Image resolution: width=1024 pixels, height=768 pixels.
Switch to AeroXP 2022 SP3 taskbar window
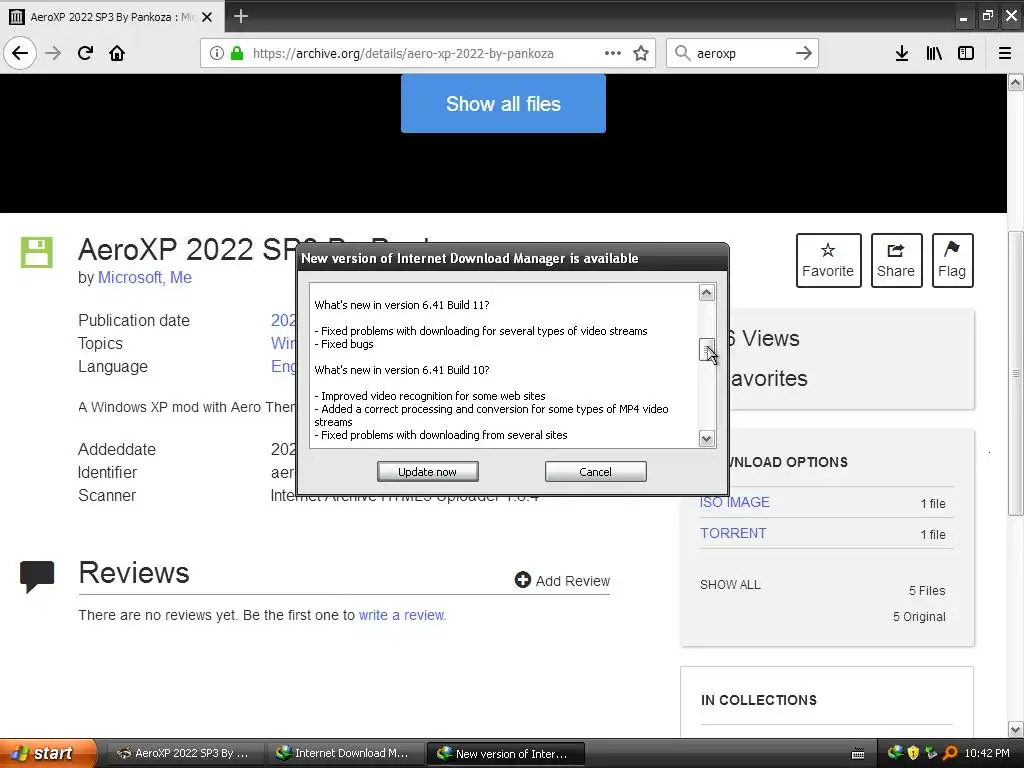click(185, 753)
